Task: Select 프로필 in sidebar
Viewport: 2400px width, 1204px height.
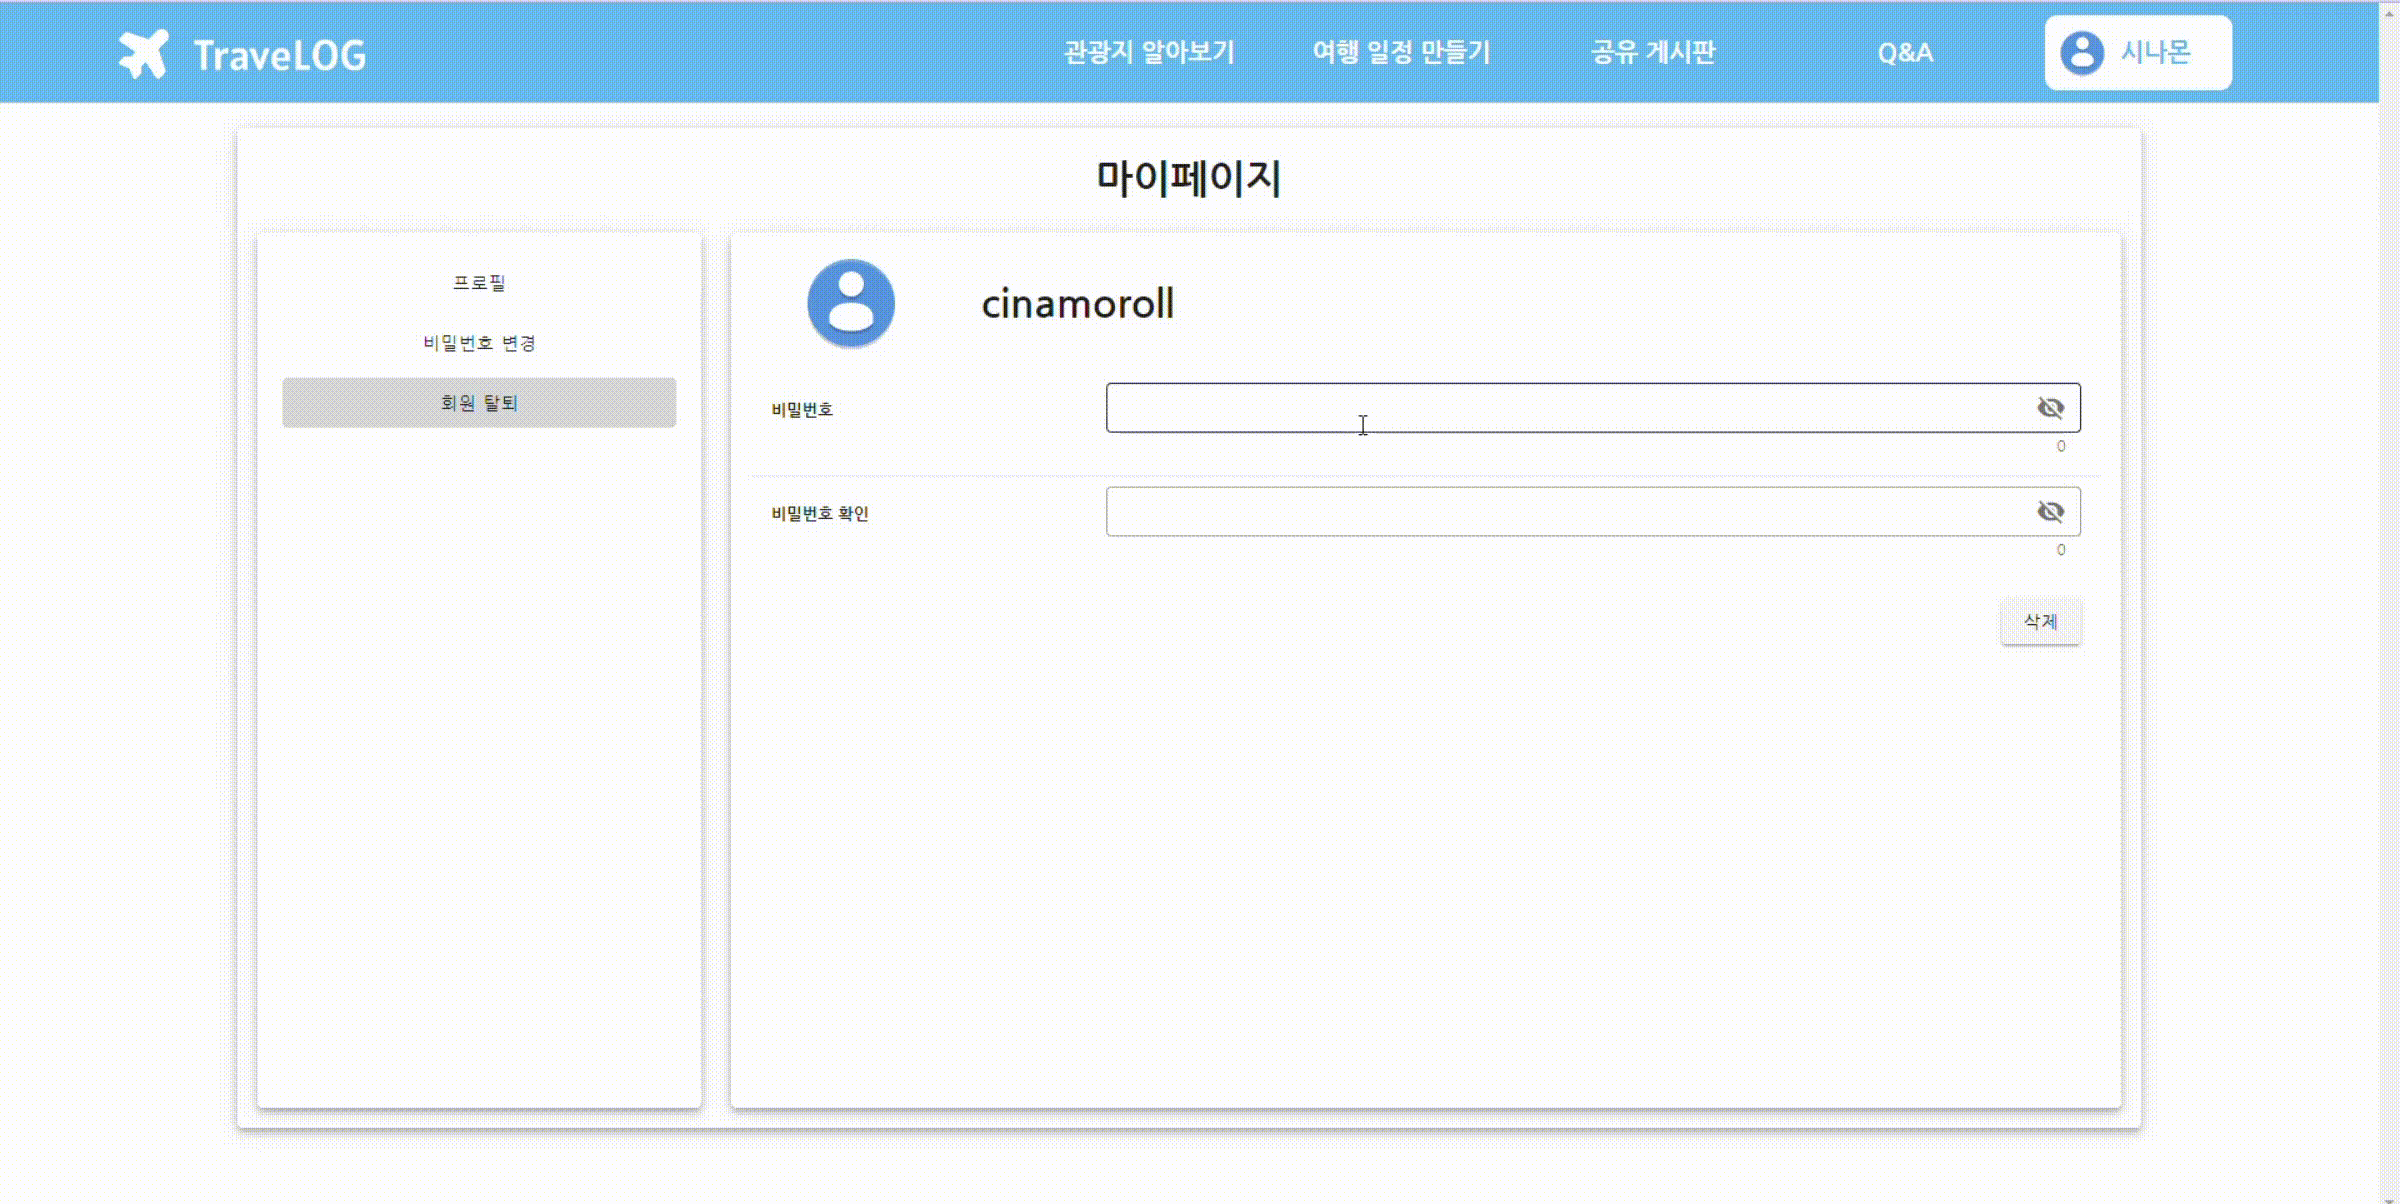Action: pos(479,283)
